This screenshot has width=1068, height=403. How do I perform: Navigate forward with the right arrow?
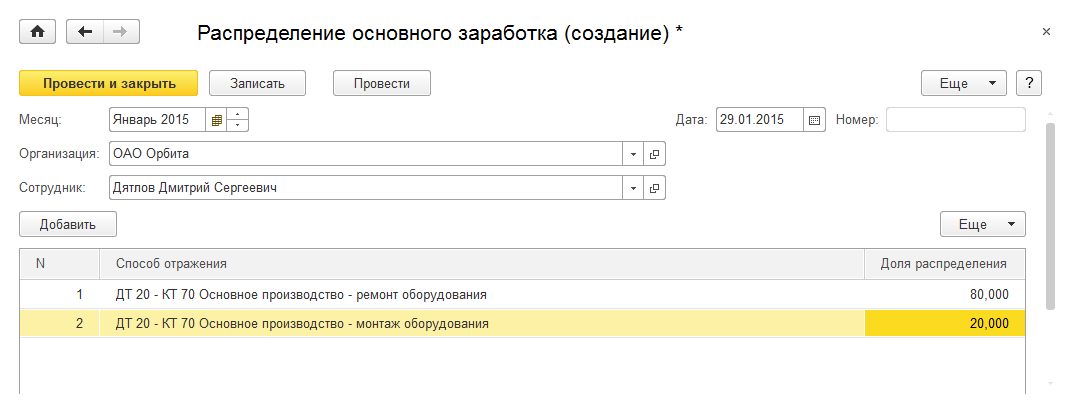(x=121, y=32)
